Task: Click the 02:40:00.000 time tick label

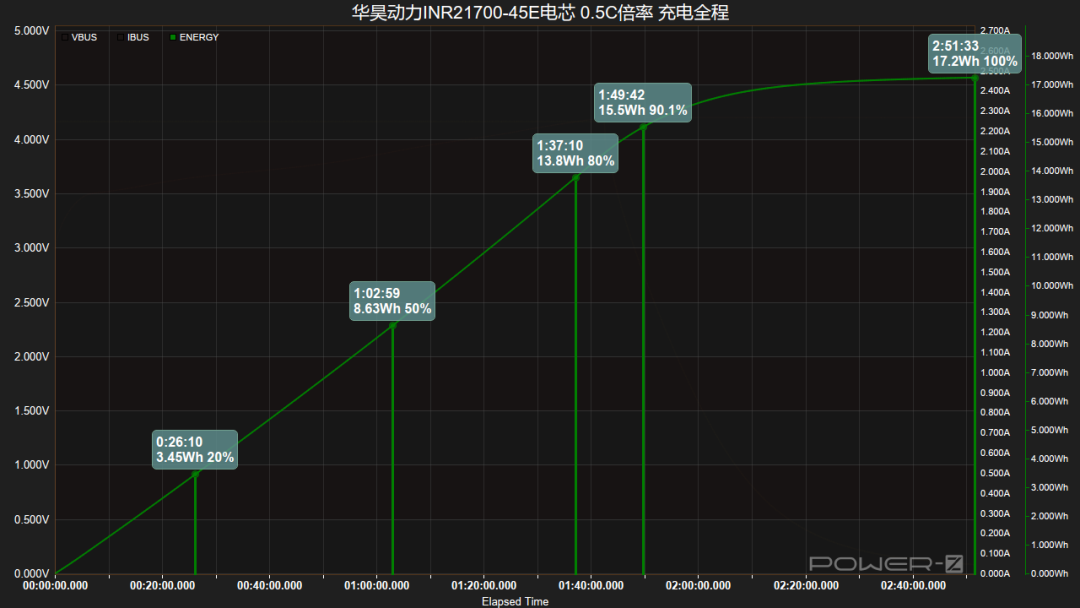Action: point(913,585)
